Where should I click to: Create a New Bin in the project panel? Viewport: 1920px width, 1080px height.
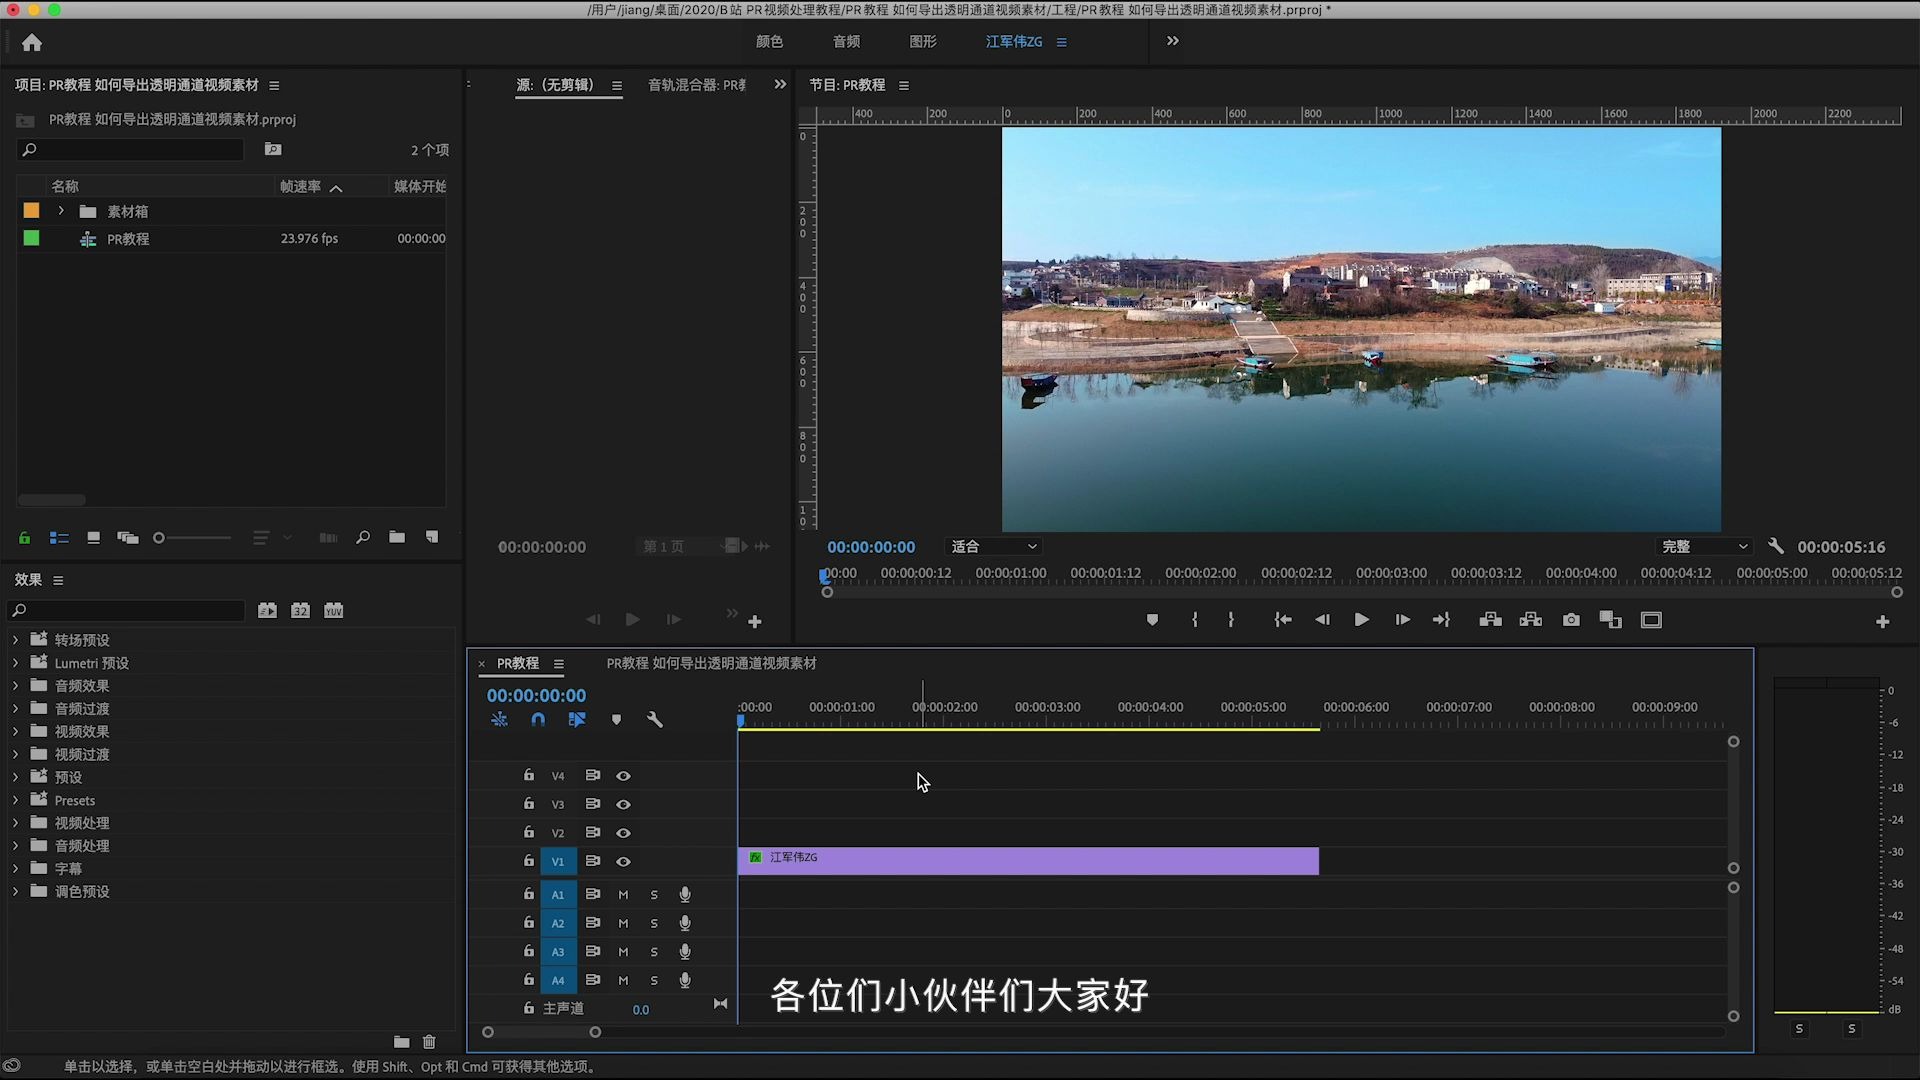tap(397, 538)
